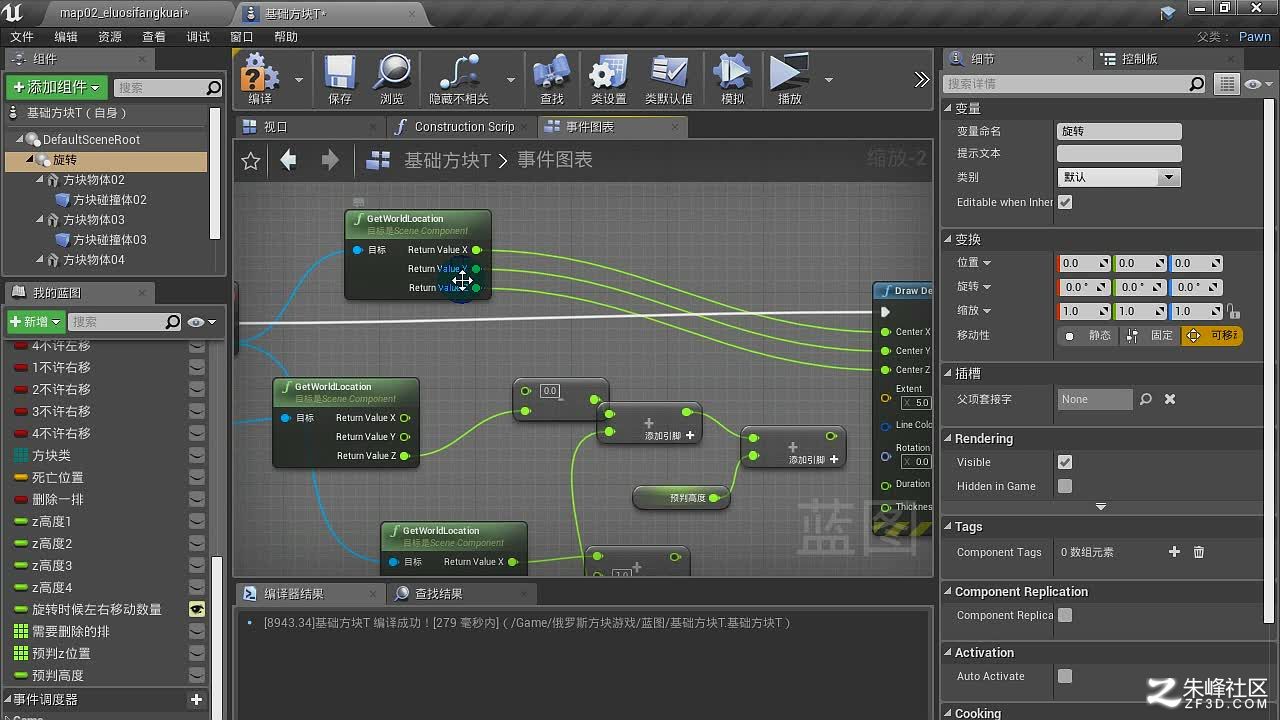Screen dimensions: 1280x720
Task: Toggle eye icon for 旋转时候左右移动数量 variable
Action: pos(197,609)
